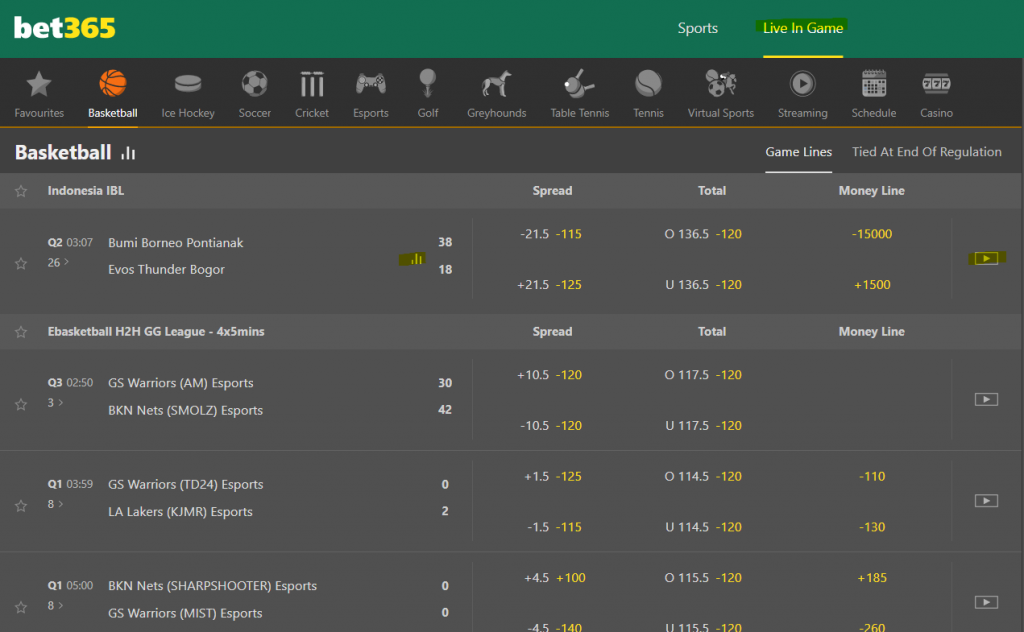Select the Game Lines tab
1024x632 pixels.
[798, 152]
